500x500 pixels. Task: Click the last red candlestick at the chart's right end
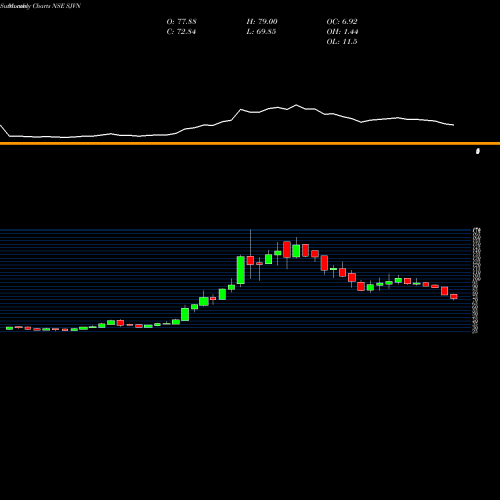454,297
